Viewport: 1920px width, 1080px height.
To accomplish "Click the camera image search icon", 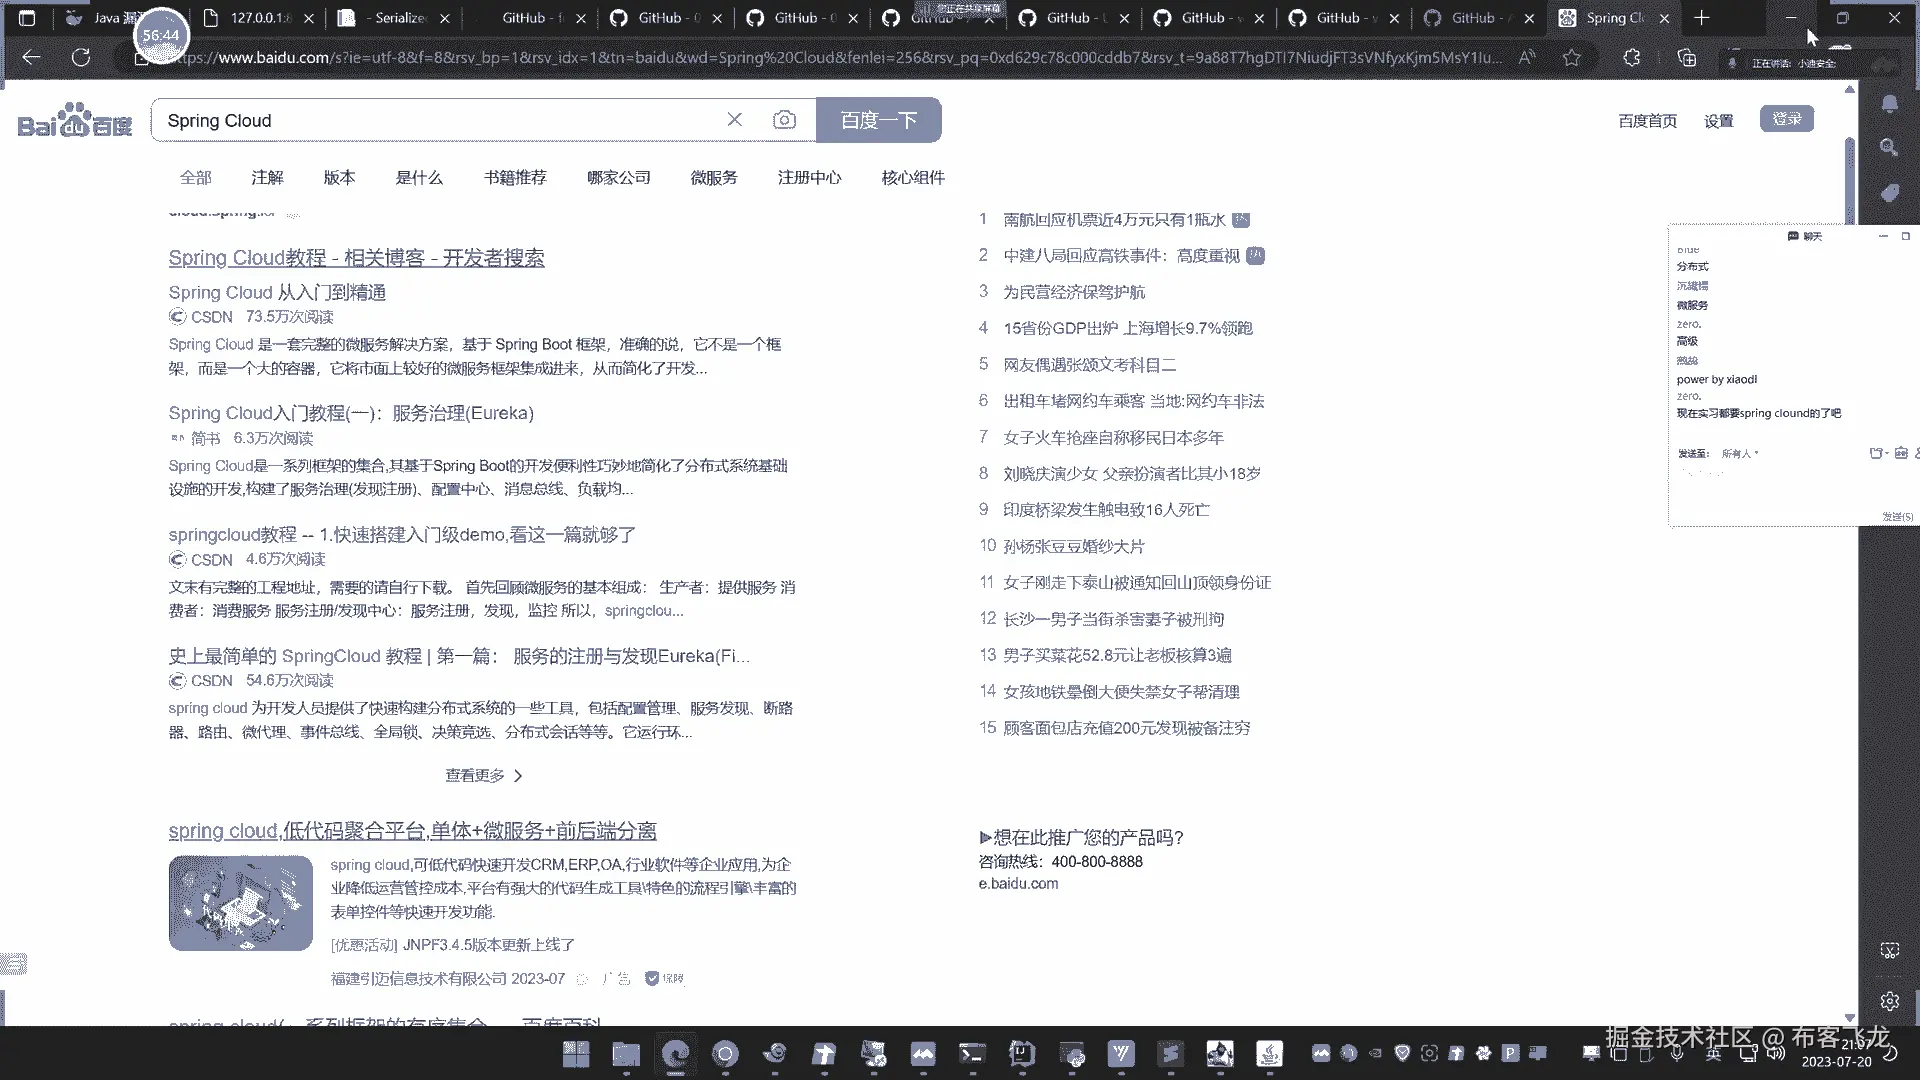I will (x=784, y=120).
